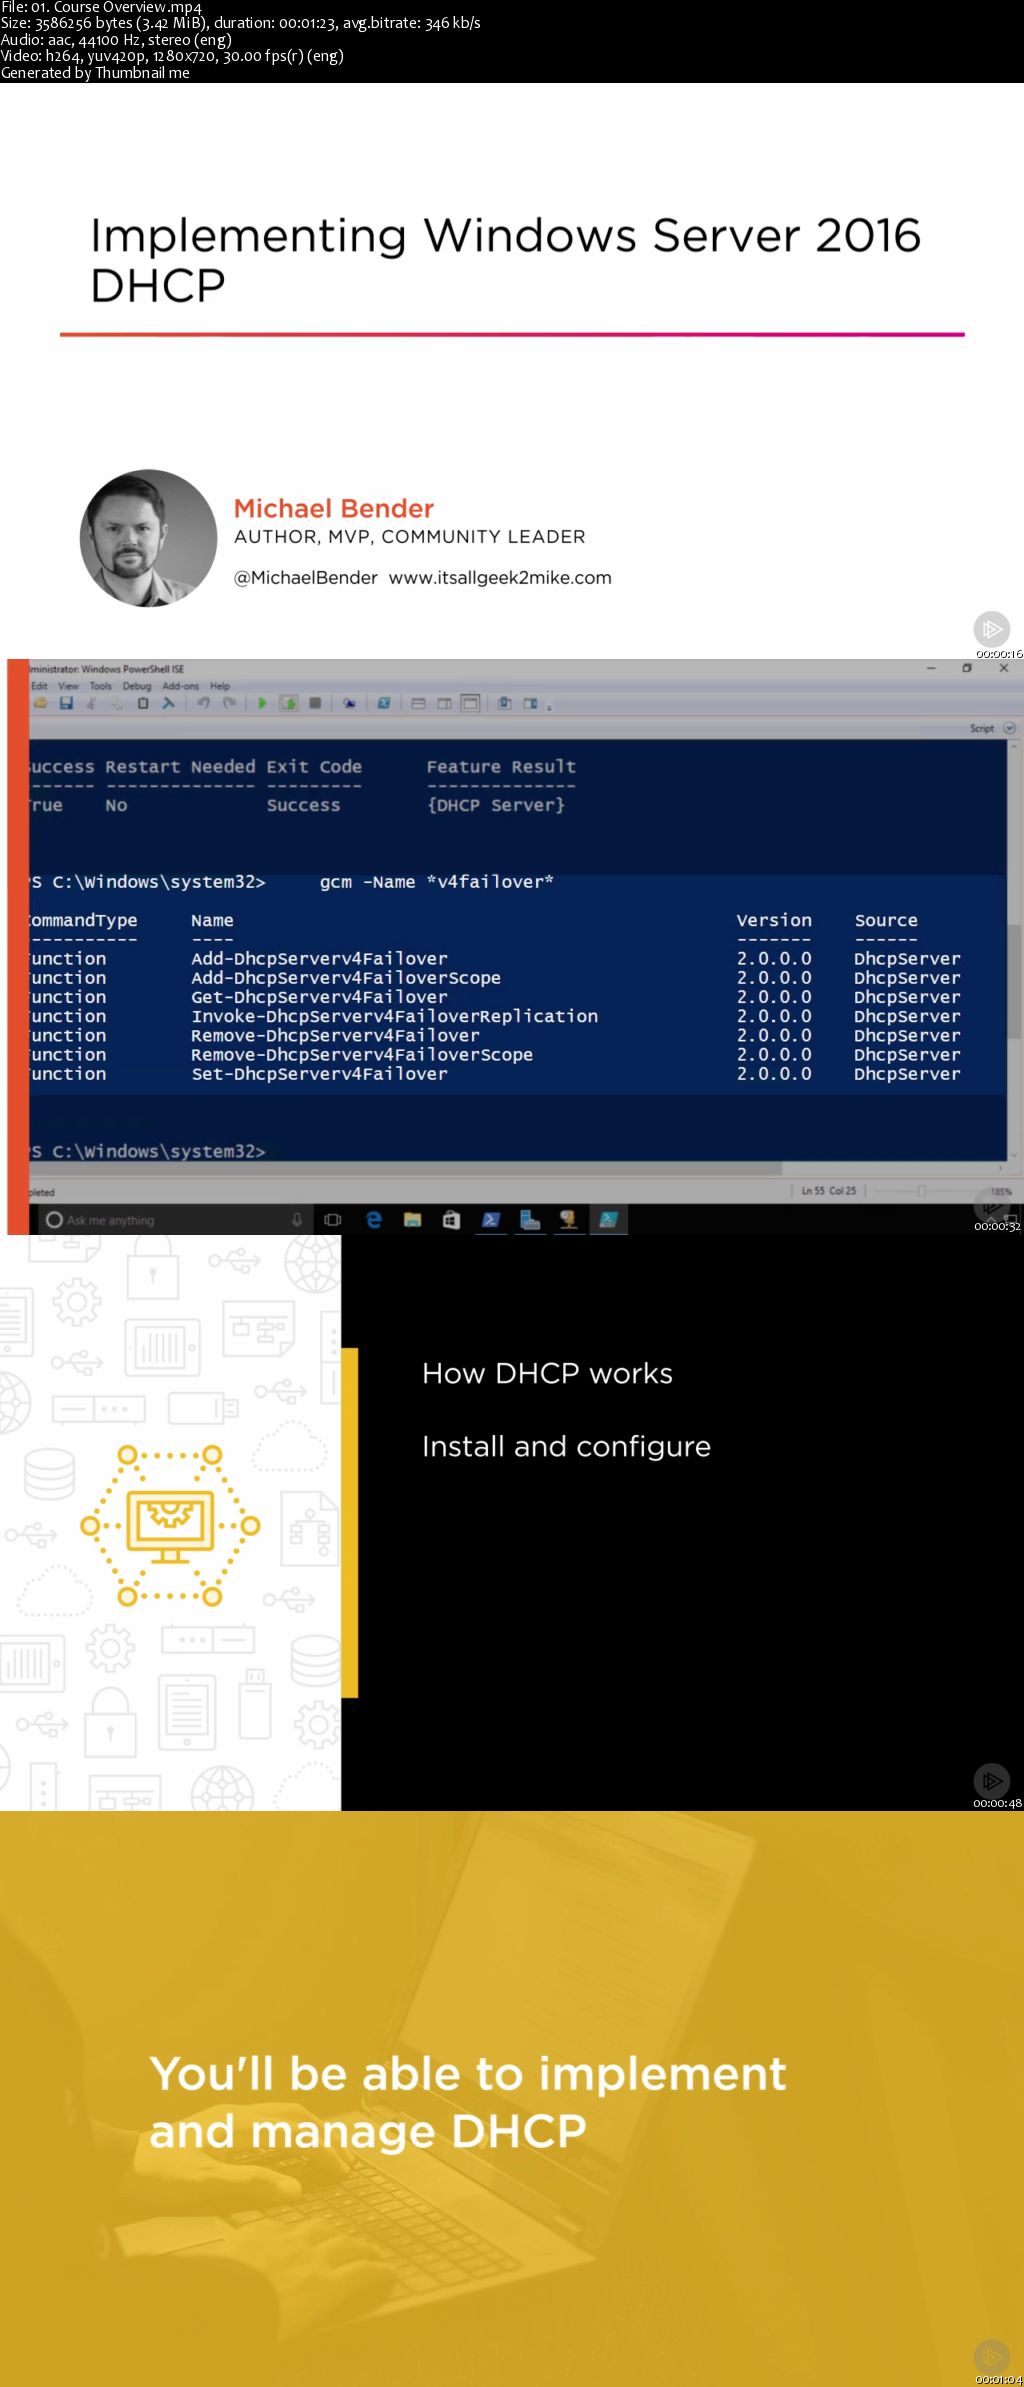Click the Open Script folder icon in ISE toolbar
This screenshot has width=1024, height=2387.
41,703
